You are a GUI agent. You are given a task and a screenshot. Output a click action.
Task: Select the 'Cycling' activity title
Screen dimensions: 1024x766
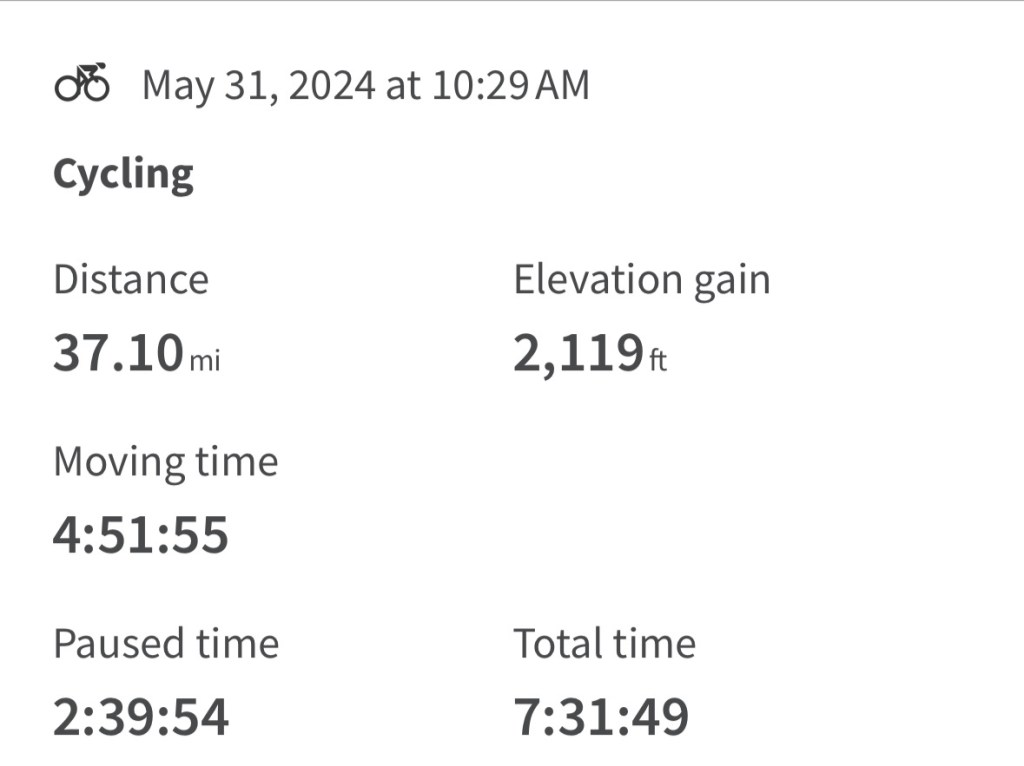(123, 175)
